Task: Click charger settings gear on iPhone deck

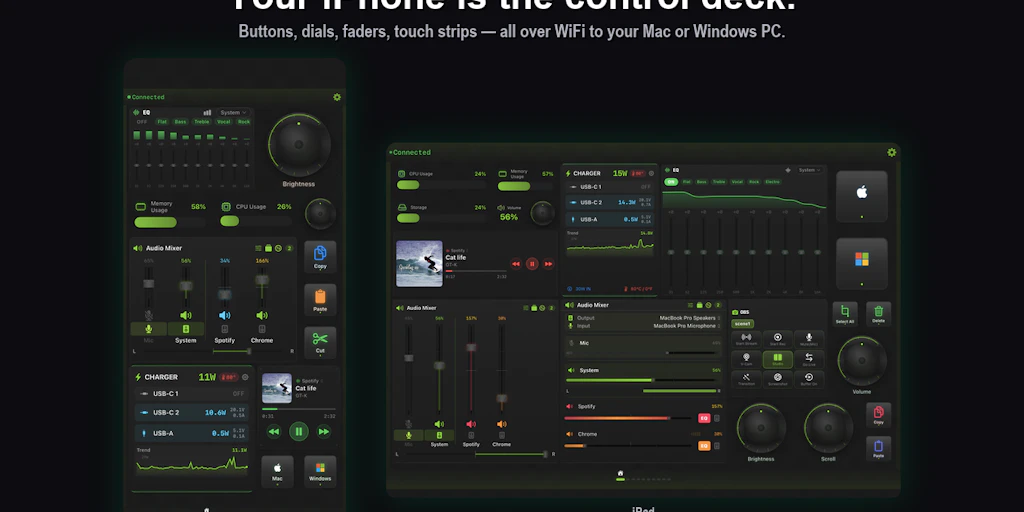Action: coord(245,377)
